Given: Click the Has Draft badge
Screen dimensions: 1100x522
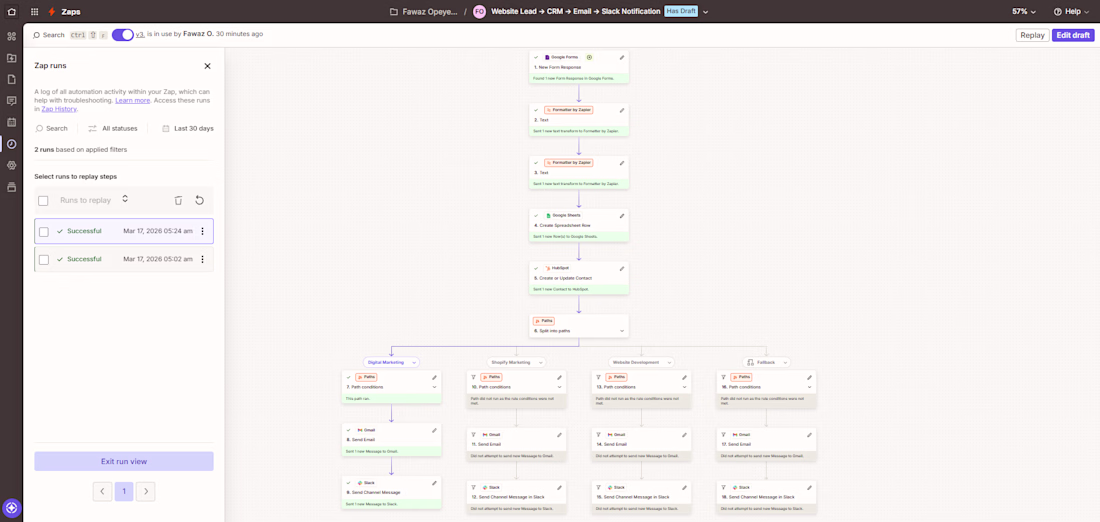Looking at the screenshot, I should pyautogui.click(x=681, y=11).
